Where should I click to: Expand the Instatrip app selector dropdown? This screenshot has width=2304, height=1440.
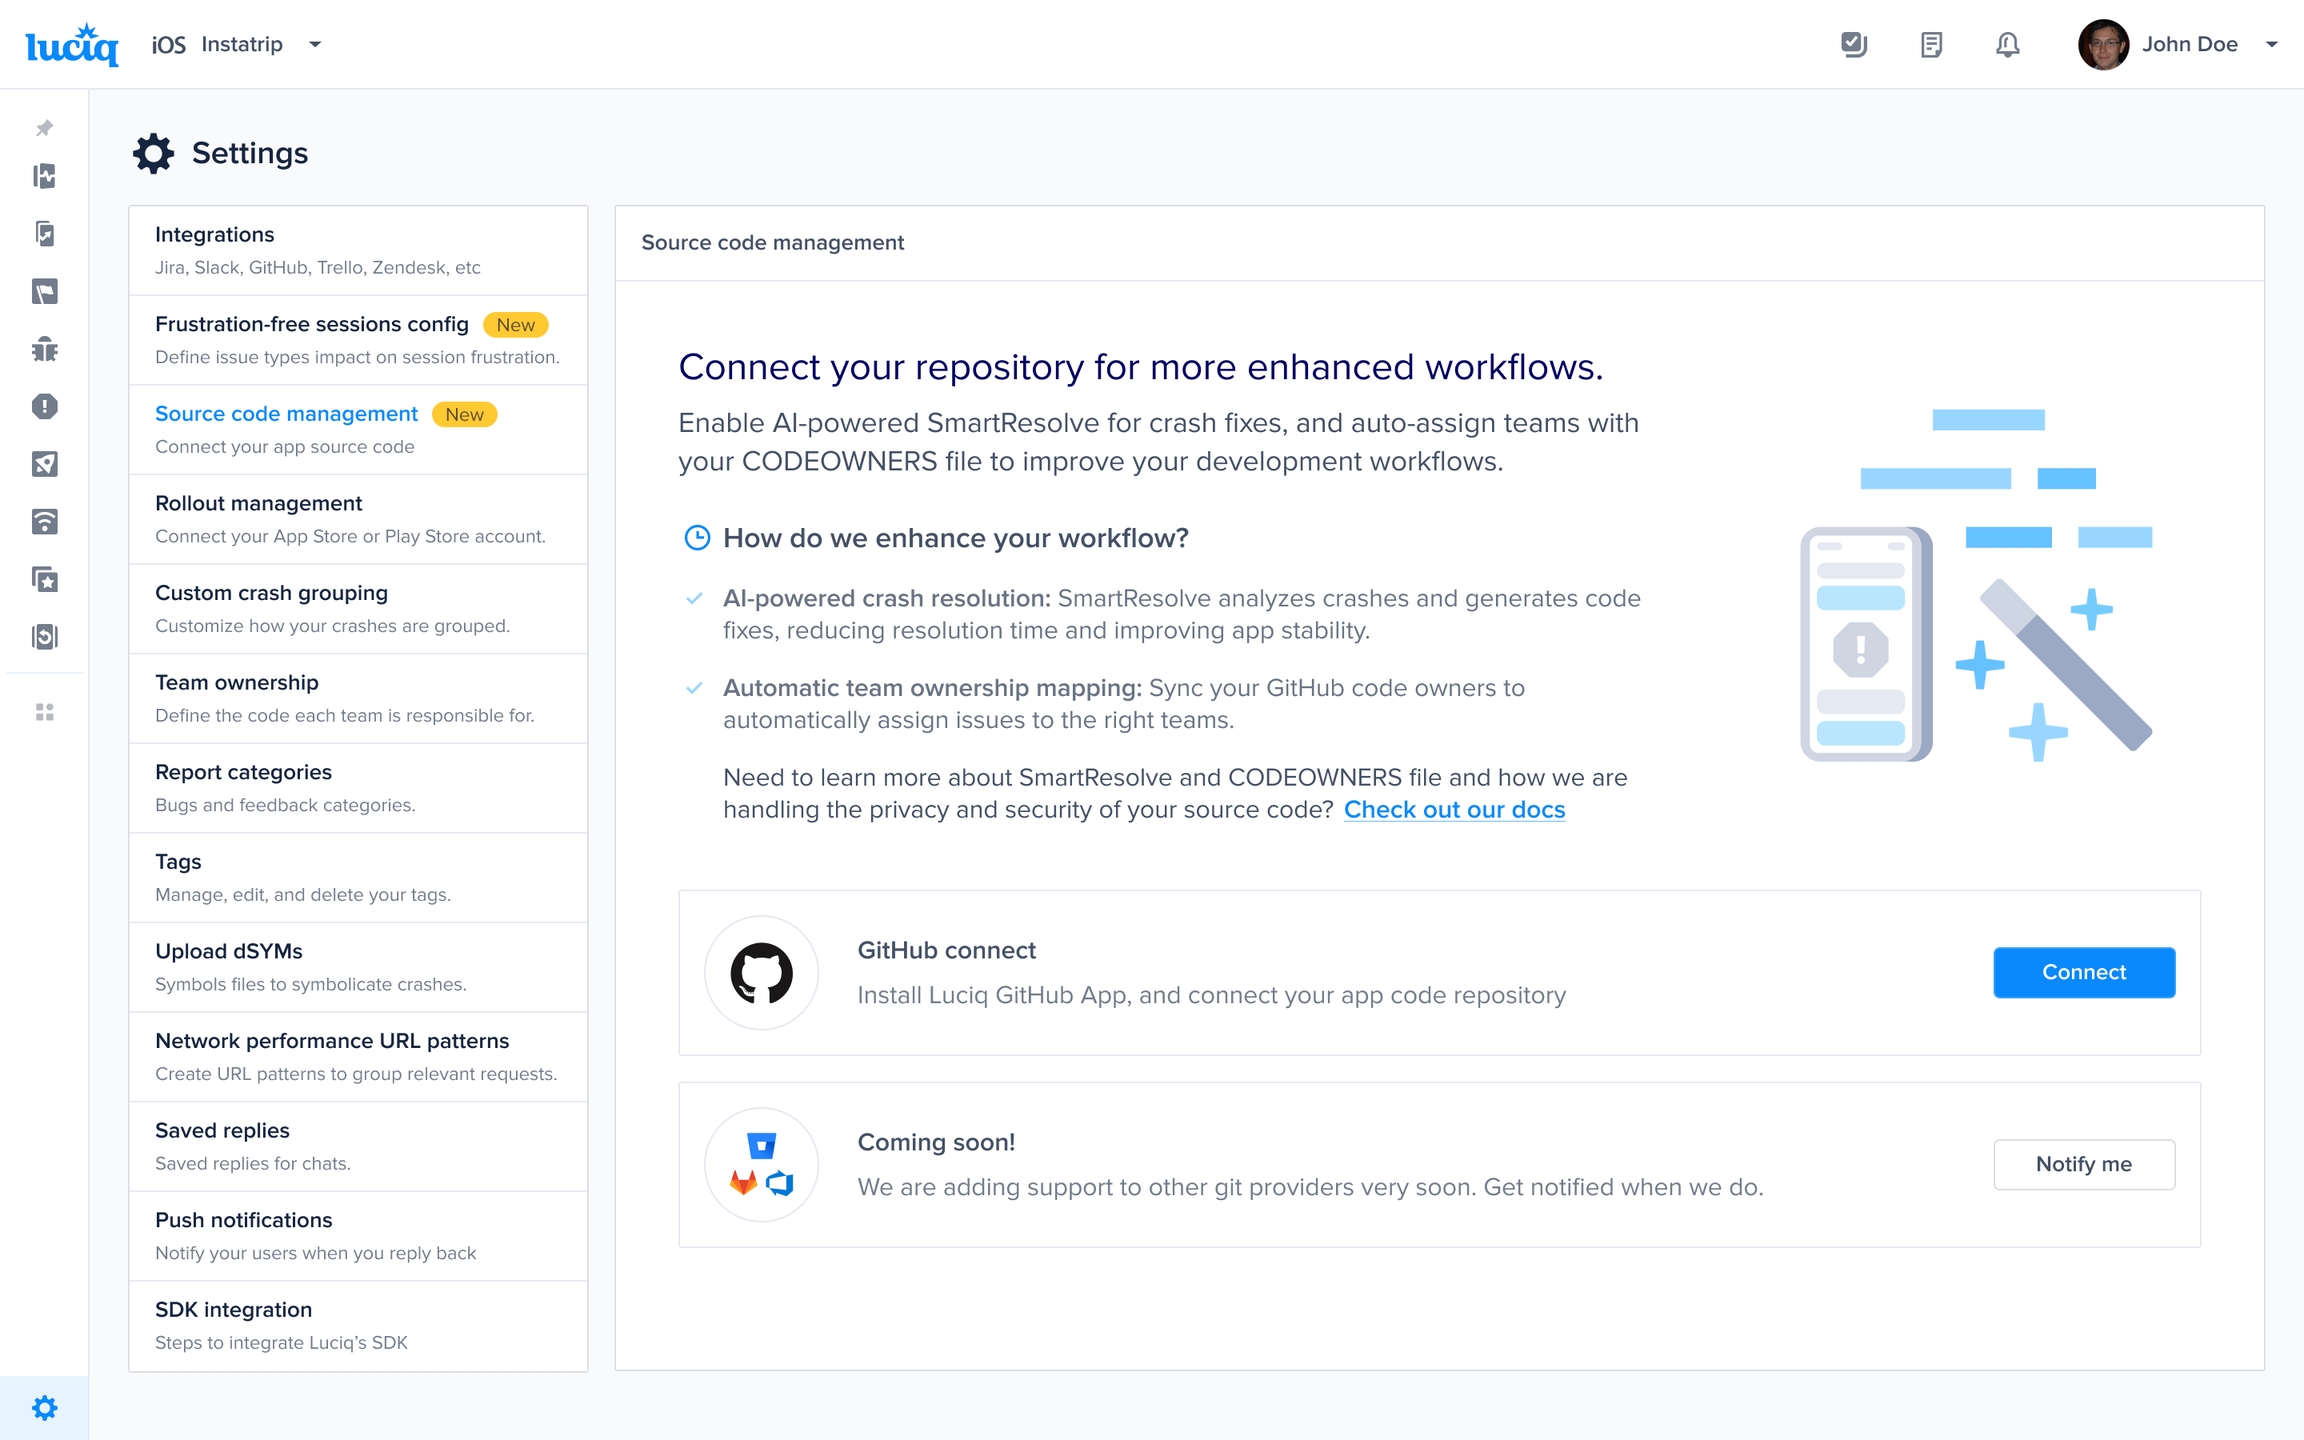click(315, 44)
